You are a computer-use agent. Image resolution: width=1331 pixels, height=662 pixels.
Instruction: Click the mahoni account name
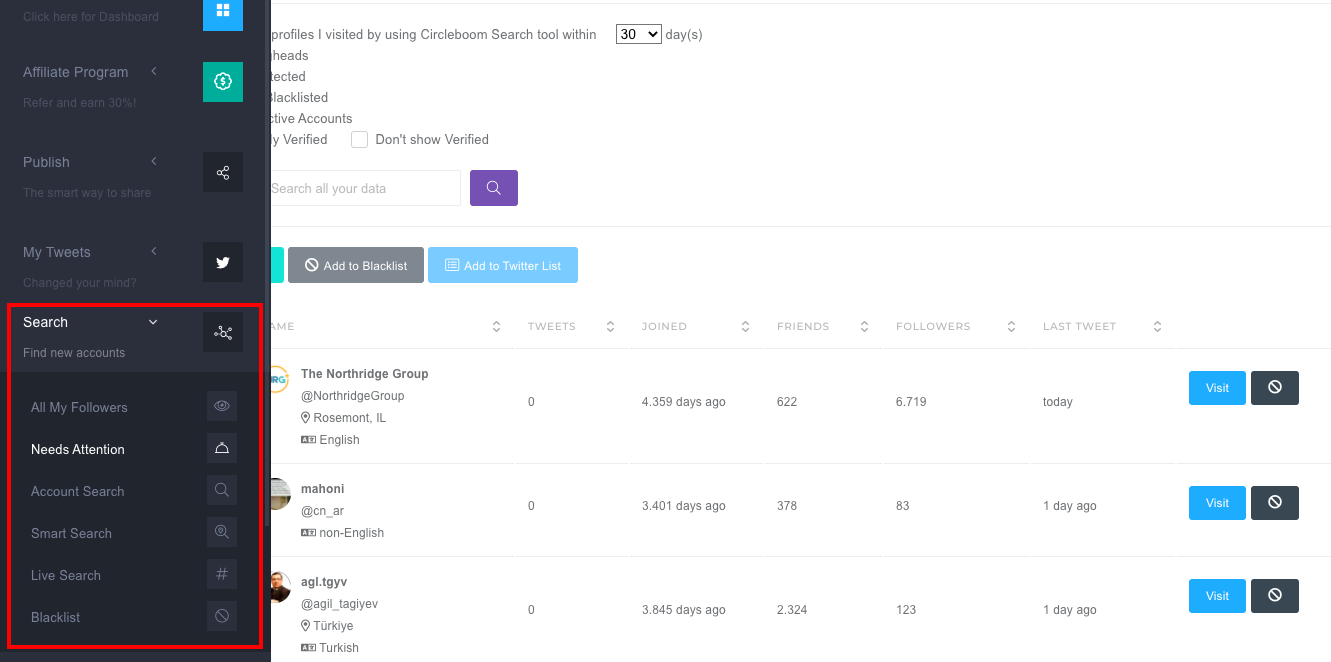click(323, 489)
